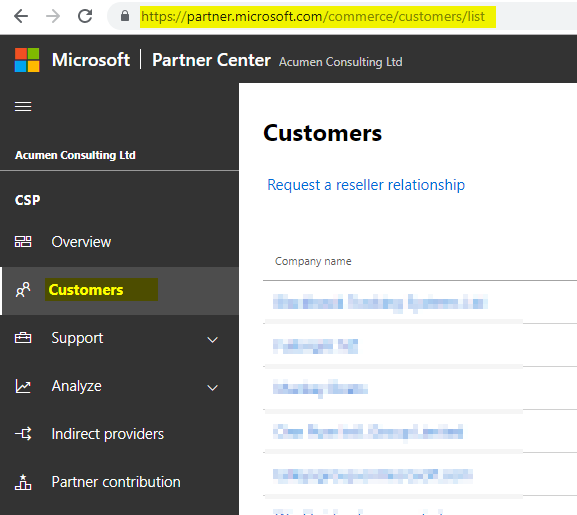Viewport: 577px width, 515px height.
Task: Open the third blurred customer row
Action: click(x=320, y=389)
